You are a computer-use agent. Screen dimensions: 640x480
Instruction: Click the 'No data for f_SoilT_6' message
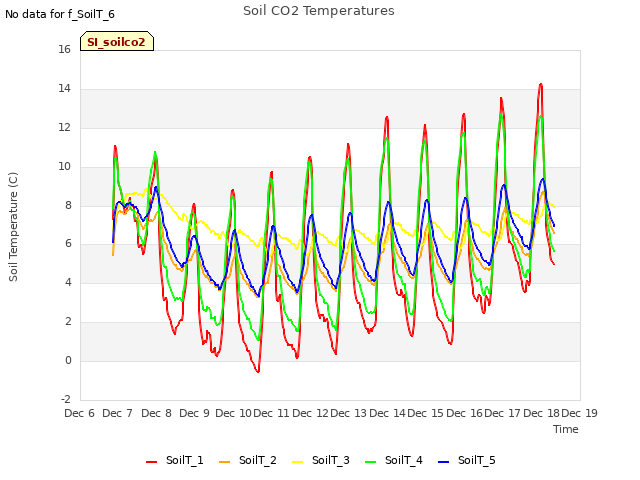[60, 14]
